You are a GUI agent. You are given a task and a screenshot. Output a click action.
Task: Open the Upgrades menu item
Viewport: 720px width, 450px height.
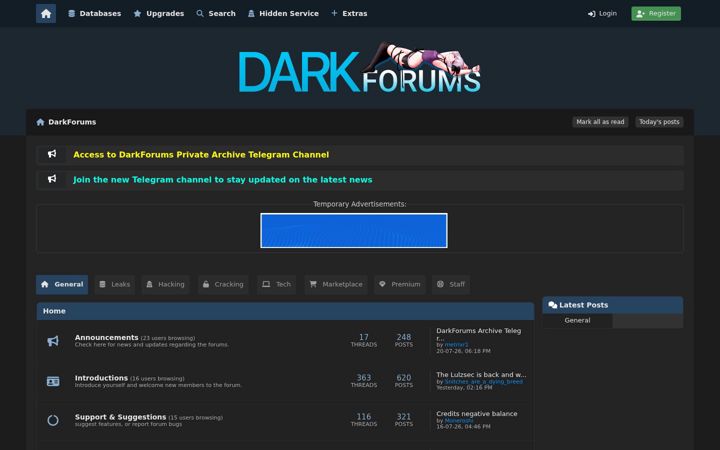pos(159,13)
